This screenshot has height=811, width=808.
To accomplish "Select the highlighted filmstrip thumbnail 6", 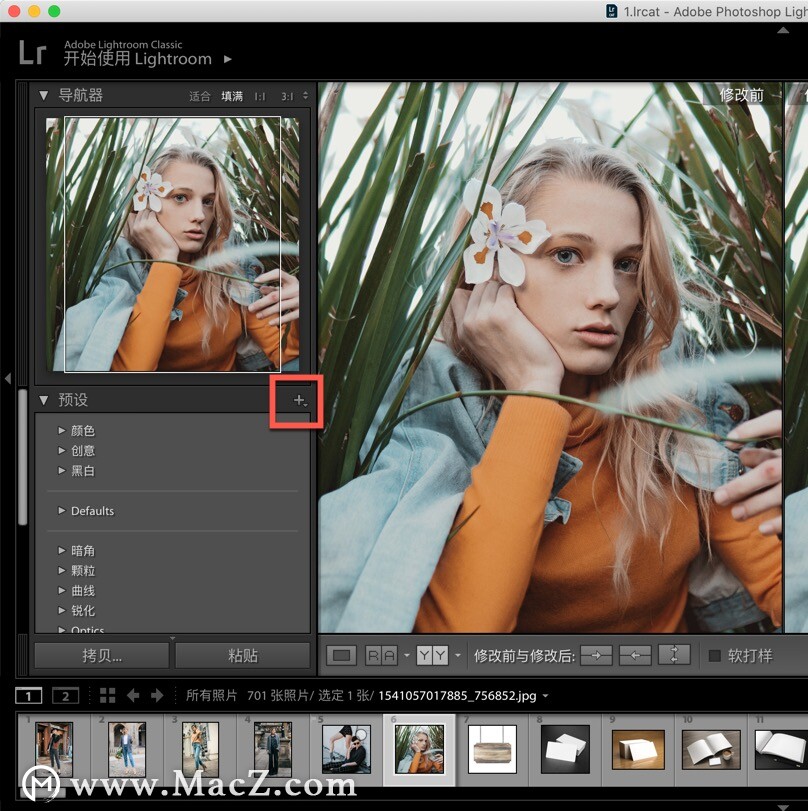I will pos(419,749).
